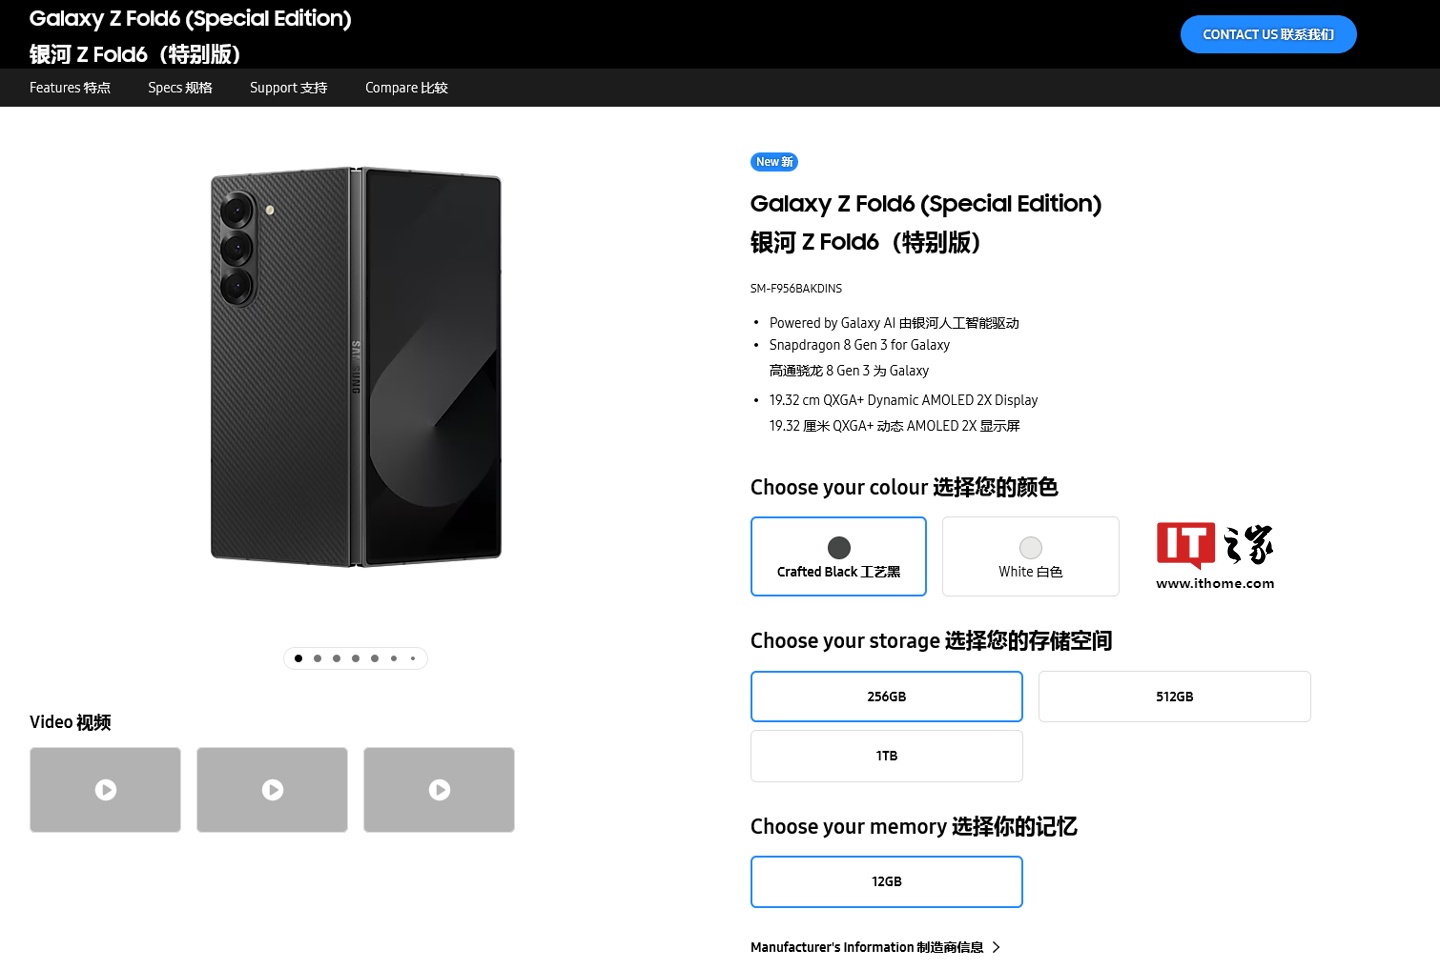This screenshot has width=1440, height=970.
Task: Click the New badge icon
Action: (x=774, y=162)
